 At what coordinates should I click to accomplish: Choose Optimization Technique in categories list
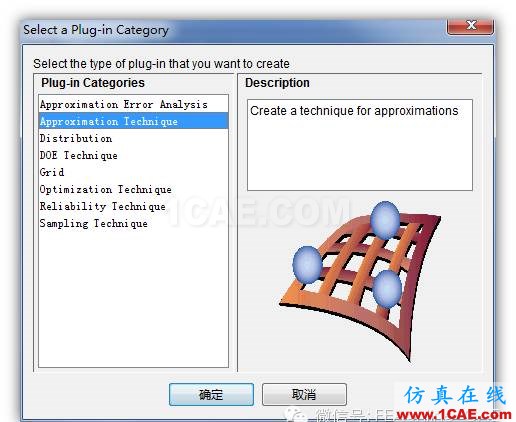(133, 189)
